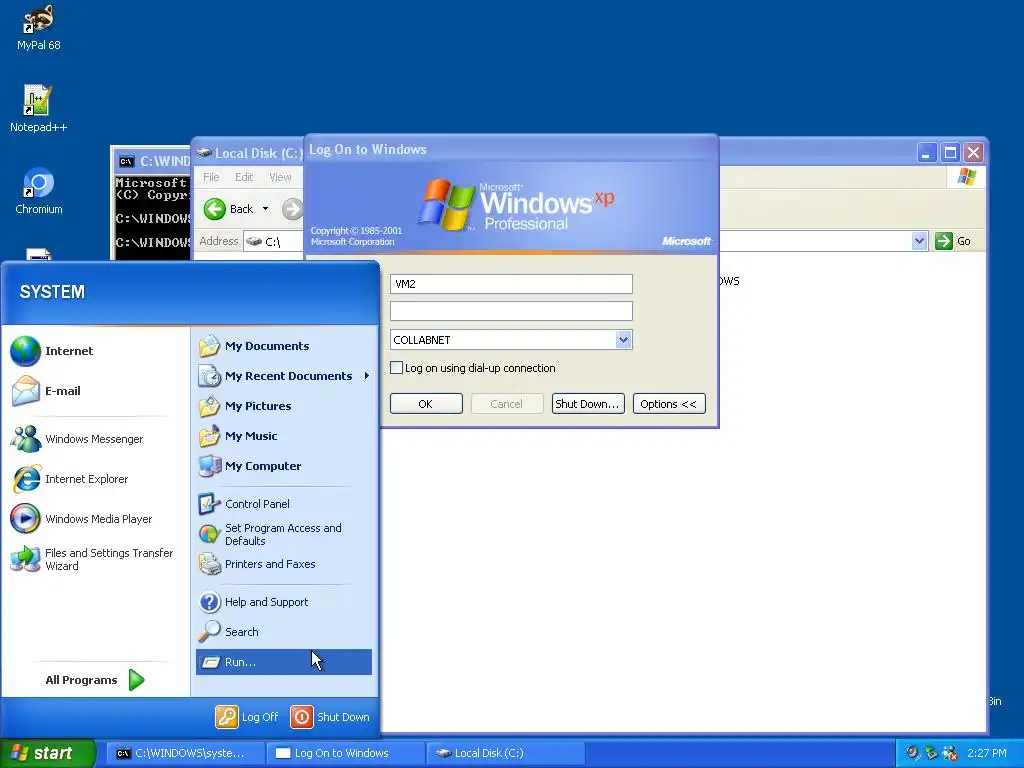Open the COLLABNET domain dropdown
Viewport: 1024px width, 768px height.
tap(624, 340)
